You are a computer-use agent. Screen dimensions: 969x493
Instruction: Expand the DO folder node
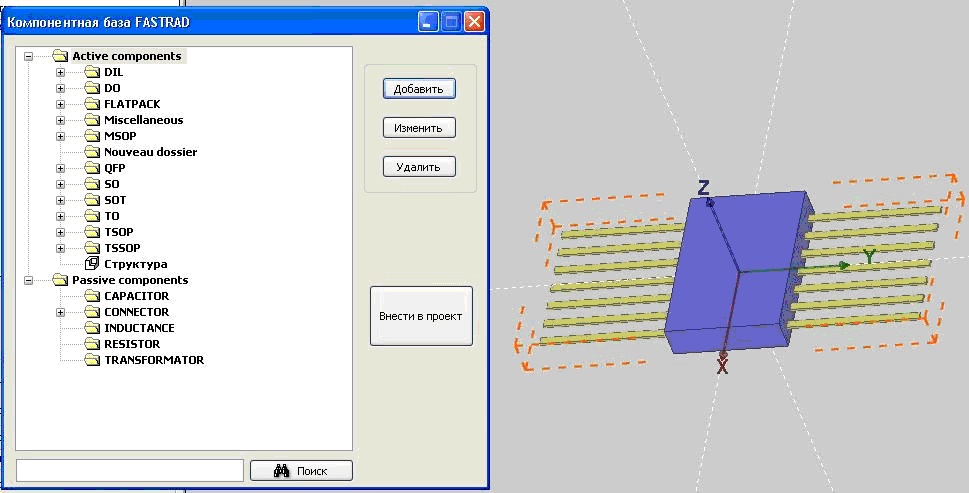pos(61,88)
